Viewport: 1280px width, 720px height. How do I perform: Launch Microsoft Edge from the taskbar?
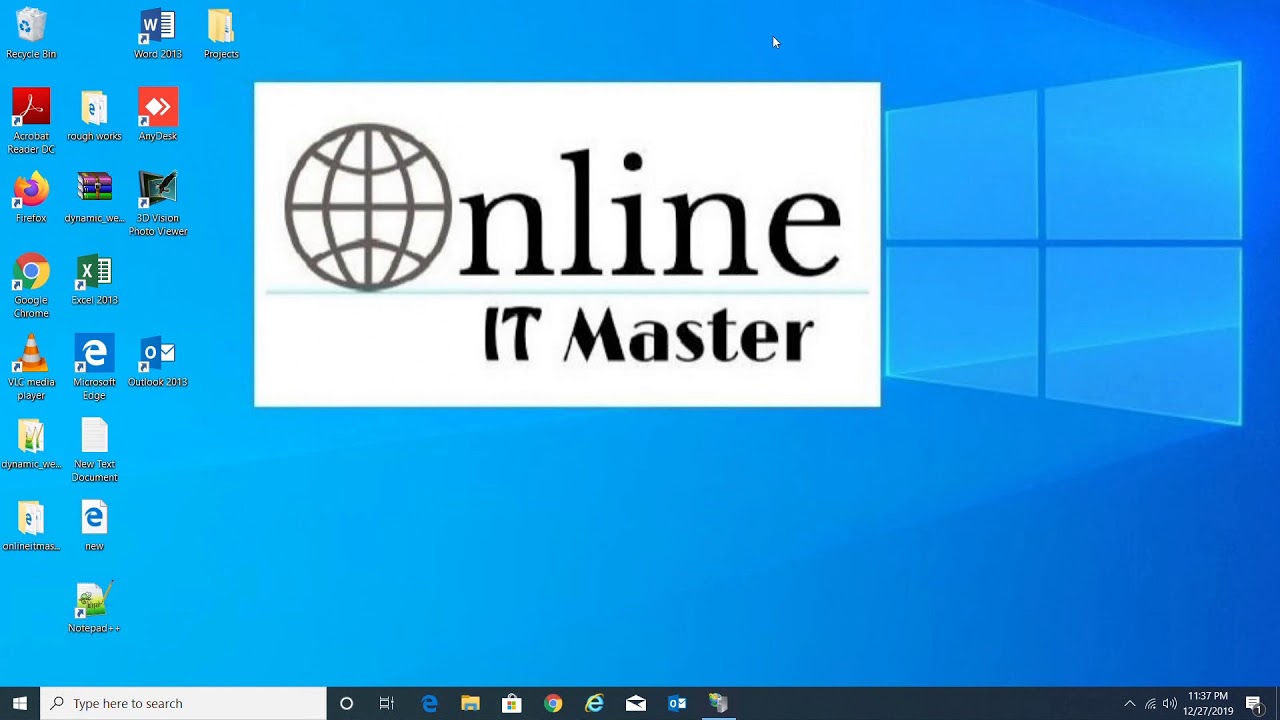coord(429,703)
